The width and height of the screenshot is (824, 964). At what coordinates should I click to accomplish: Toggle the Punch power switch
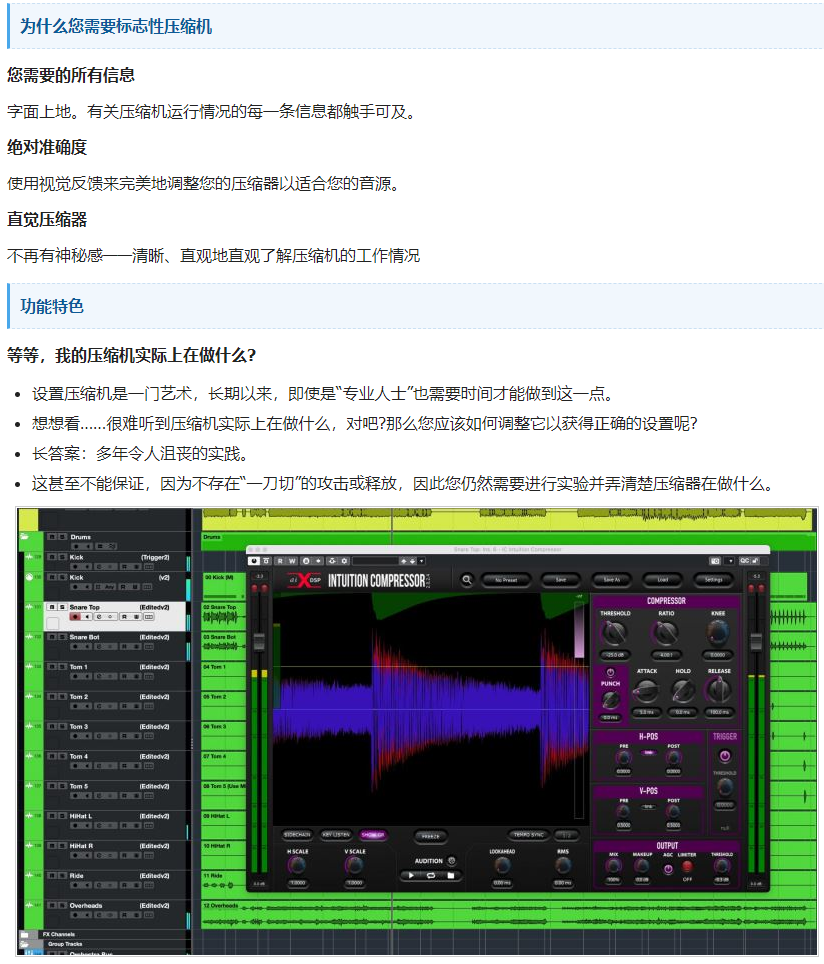click(x=610, y=672)
